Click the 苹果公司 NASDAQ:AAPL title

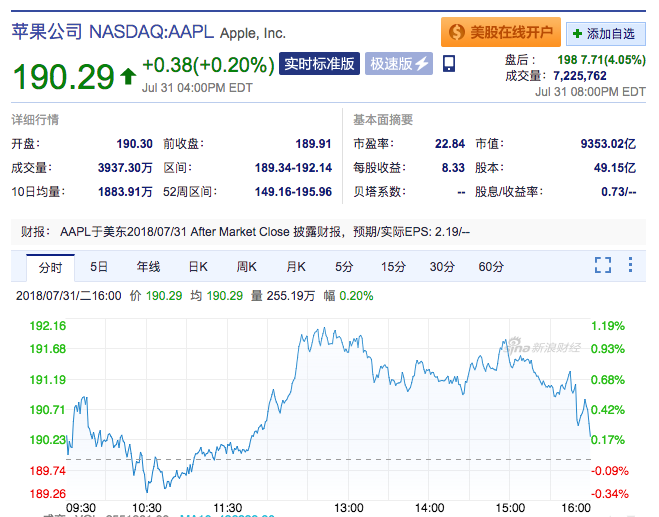click(x=113, y=32)
